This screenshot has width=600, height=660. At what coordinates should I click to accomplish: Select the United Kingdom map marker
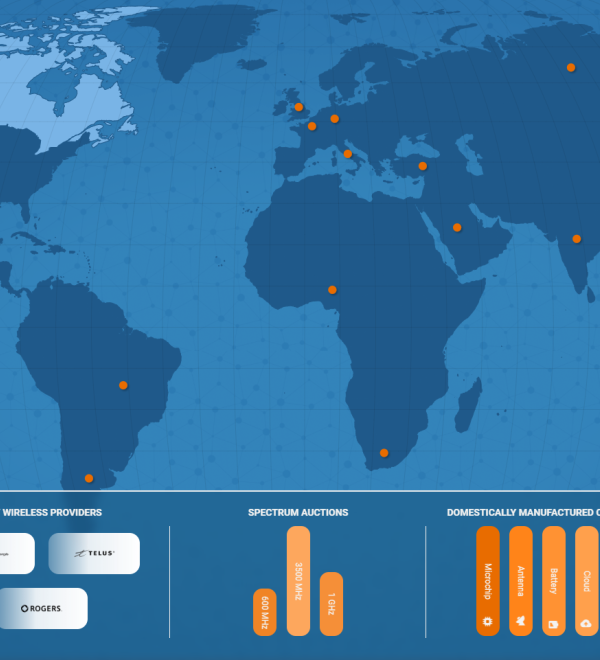(x=298, y=107)
